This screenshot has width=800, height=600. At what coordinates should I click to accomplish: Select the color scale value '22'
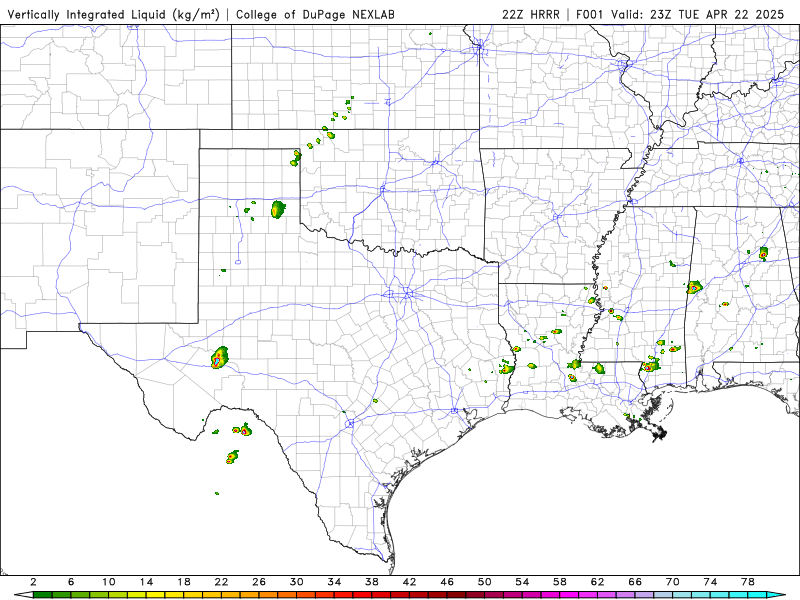(221, 582)
